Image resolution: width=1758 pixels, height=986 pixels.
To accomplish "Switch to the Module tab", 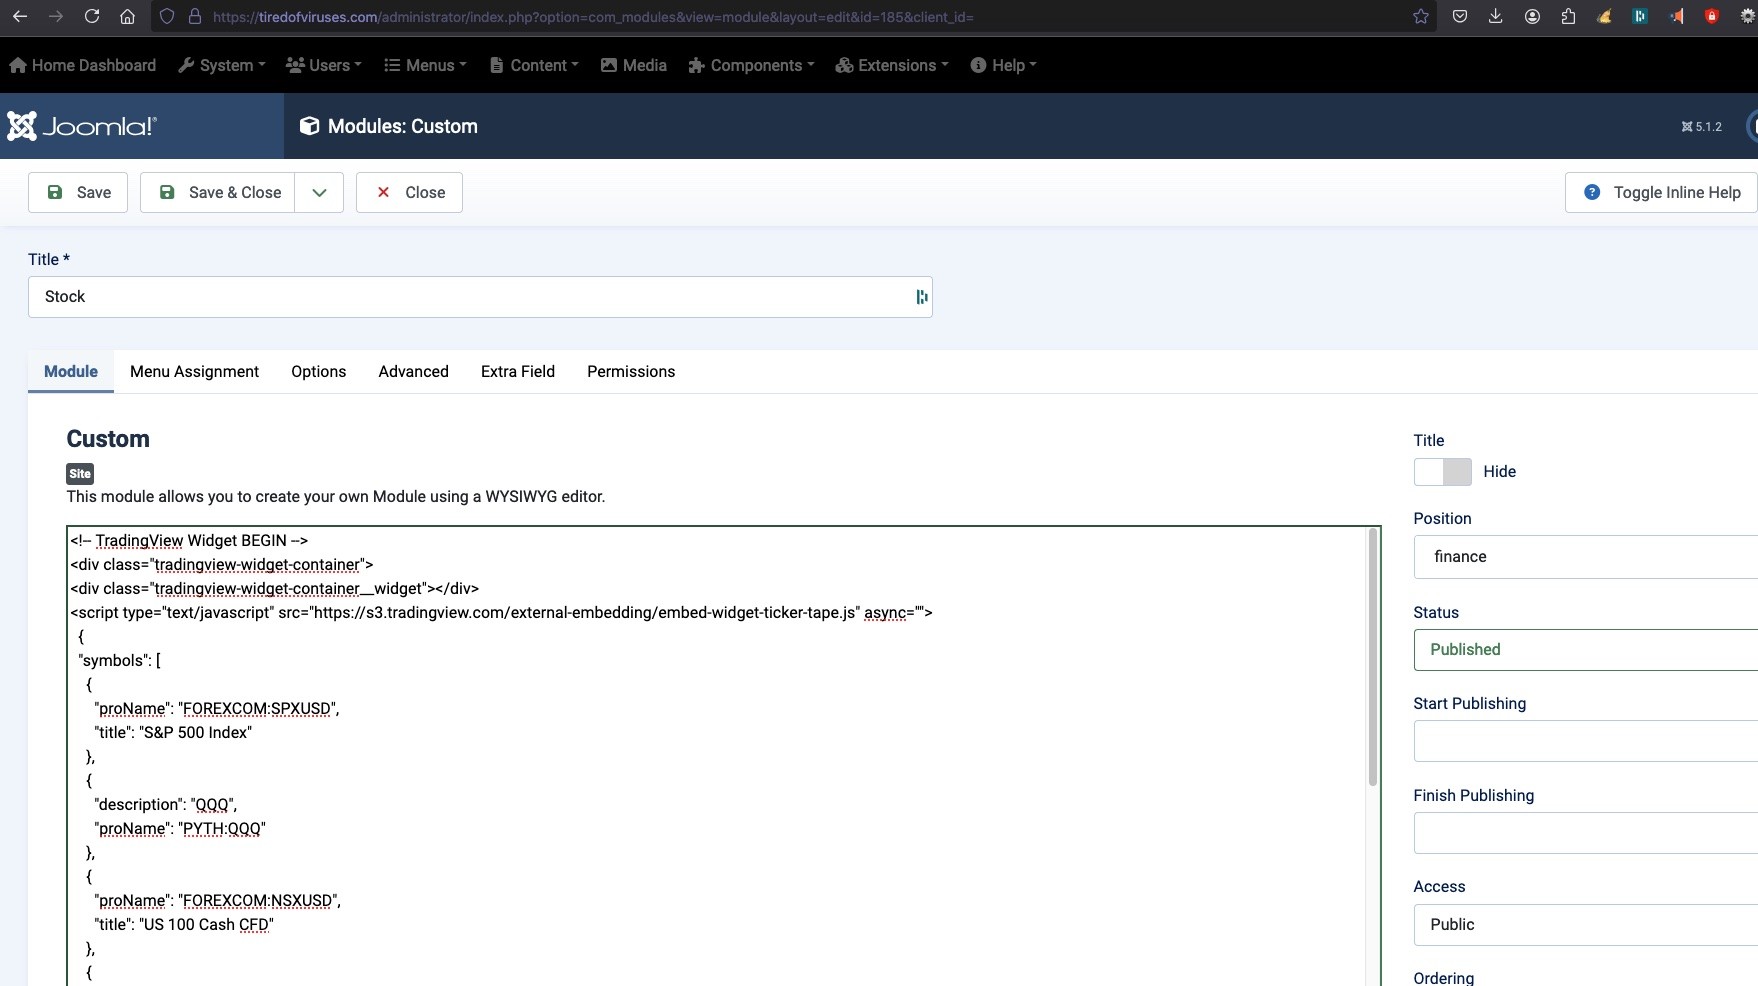I will (71, 372).
